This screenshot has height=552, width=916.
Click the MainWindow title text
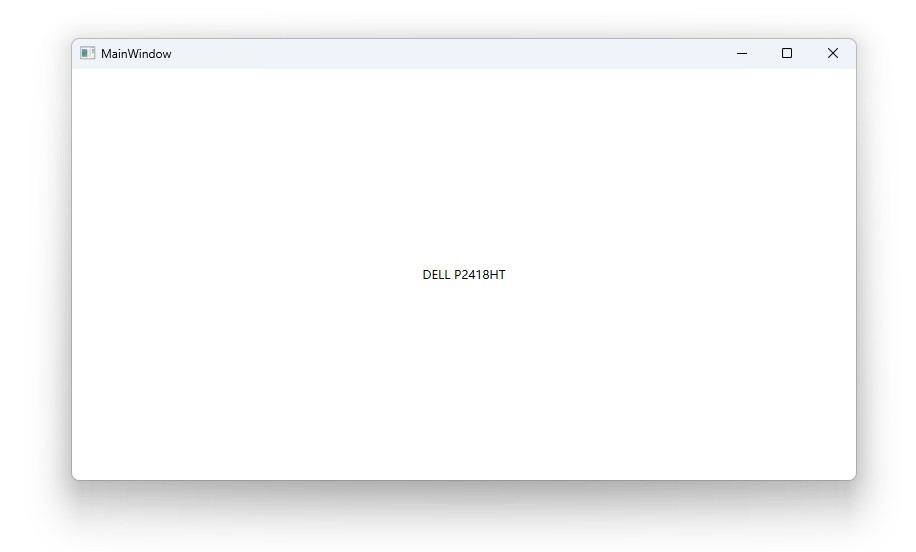click(x=136, y=54)
